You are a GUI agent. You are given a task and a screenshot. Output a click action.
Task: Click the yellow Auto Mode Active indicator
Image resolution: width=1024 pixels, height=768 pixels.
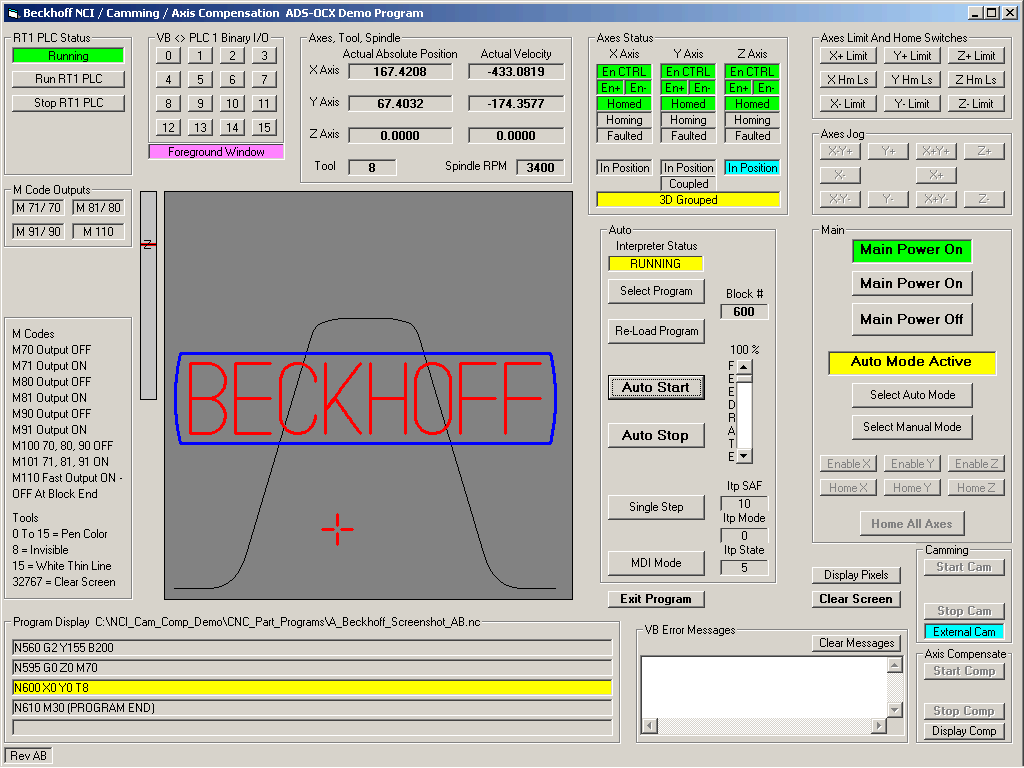click(912, 362)
